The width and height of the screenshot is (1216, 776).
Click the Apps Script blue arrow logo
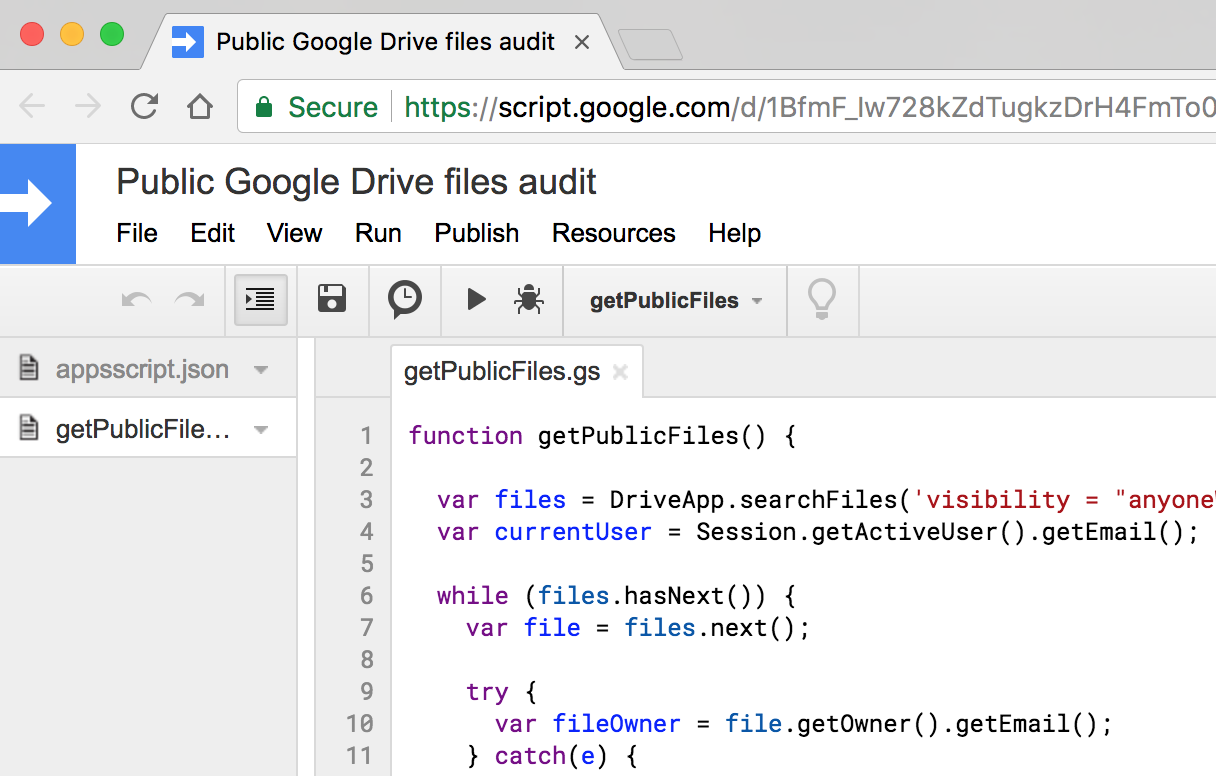click(x=38, y=204)
